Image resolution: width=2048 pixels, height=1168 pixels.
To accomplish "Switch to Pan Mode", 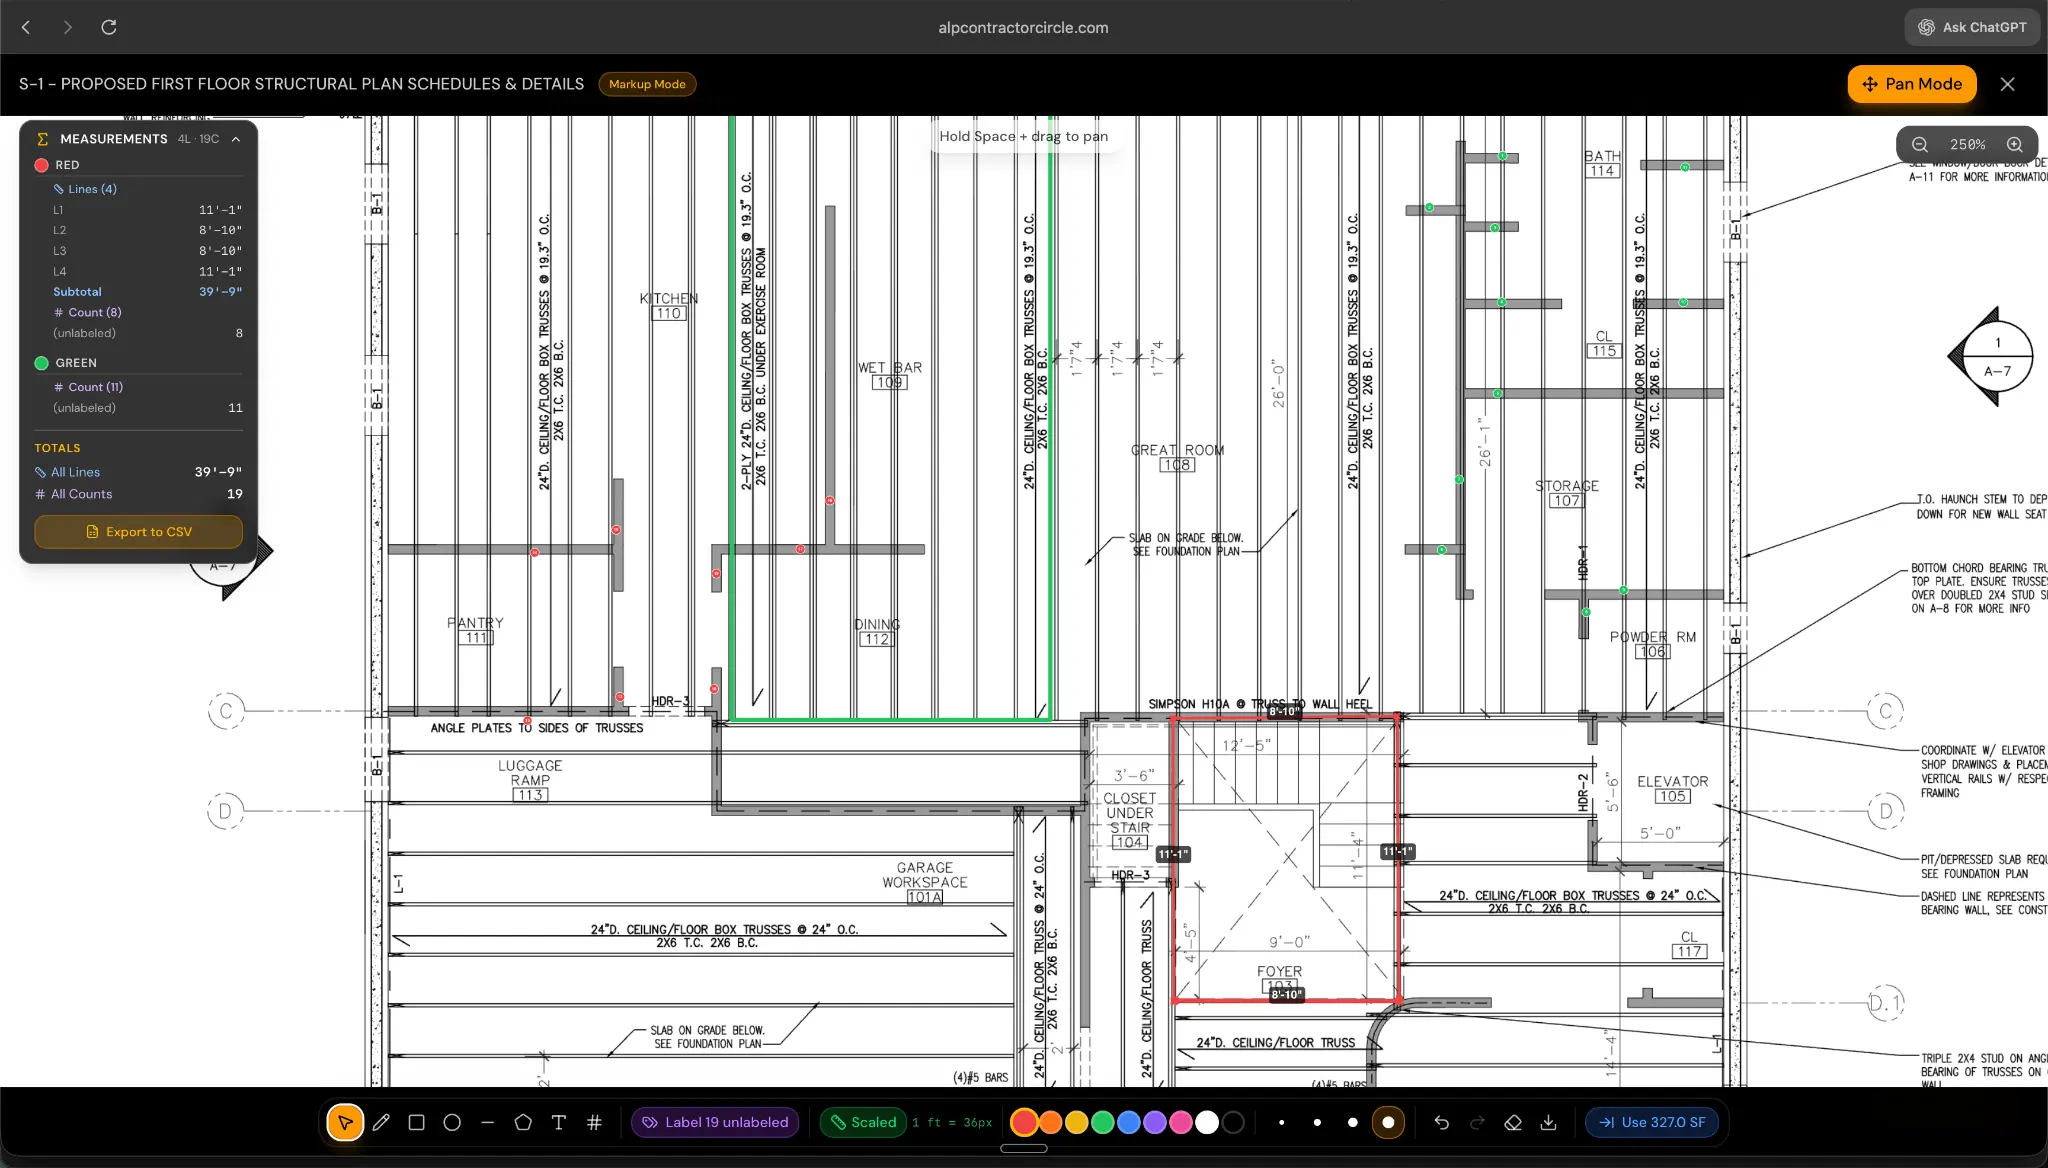I will pyautogui.click(x=1912, y=84).
